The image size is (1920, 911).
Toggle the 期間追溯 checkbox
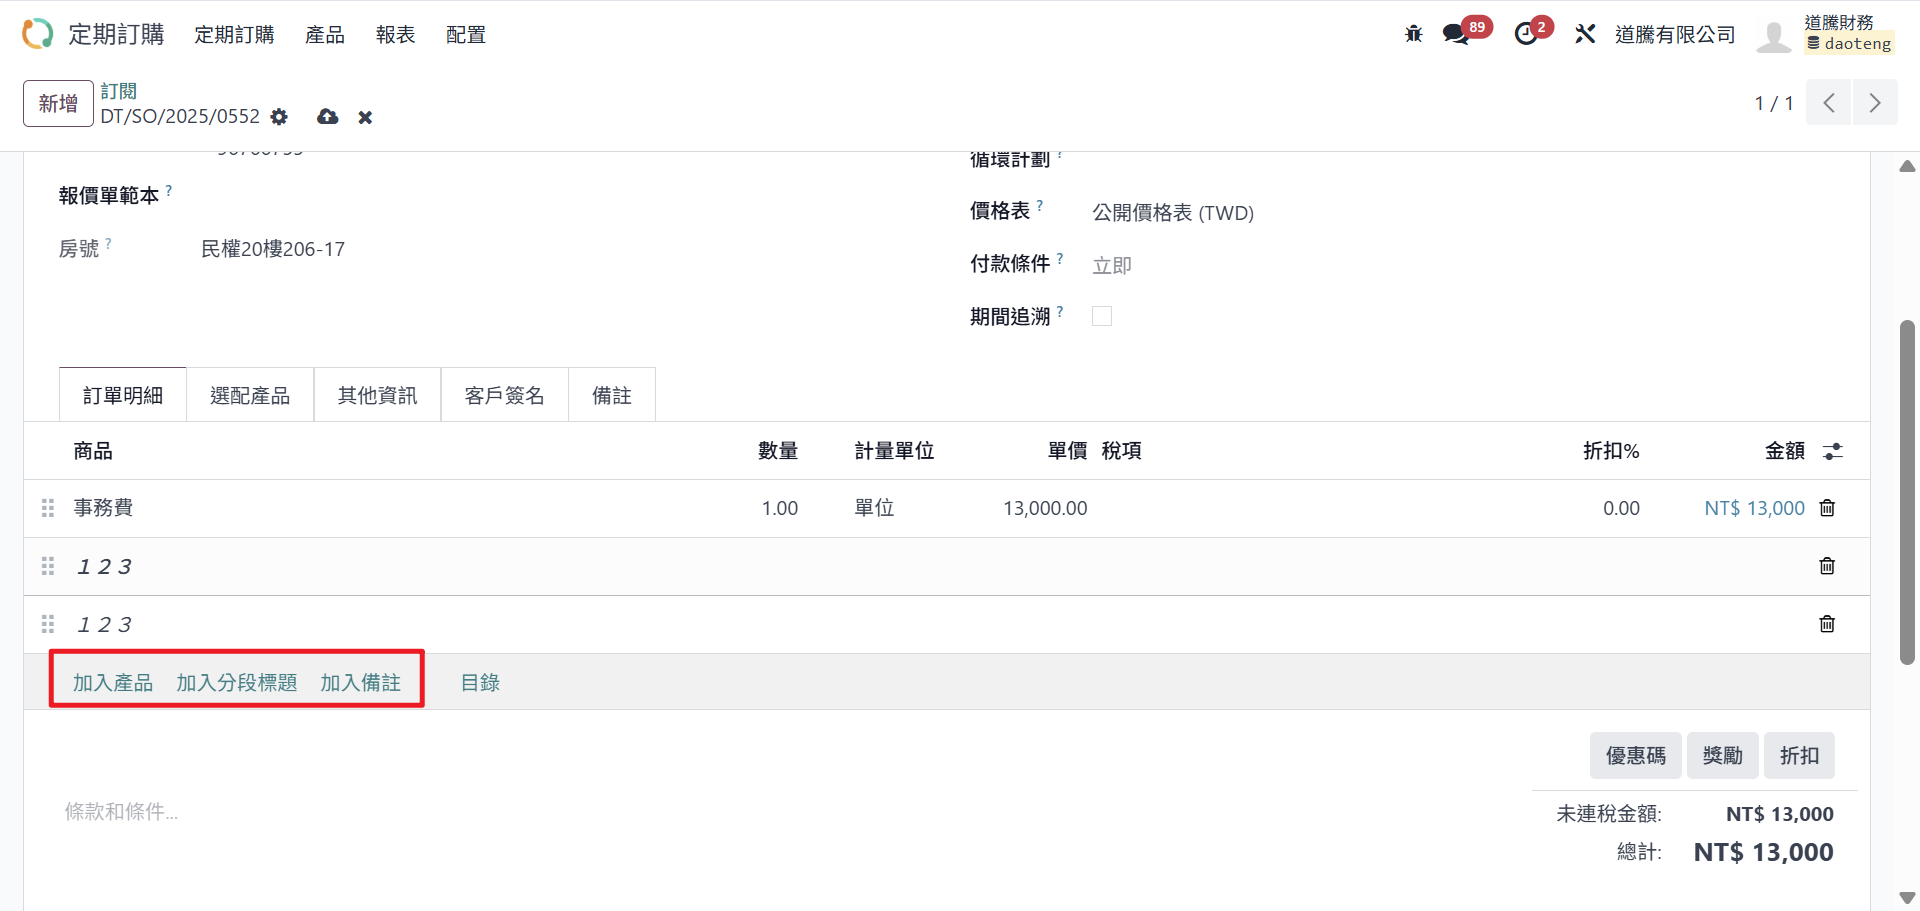click(1102, 316)
